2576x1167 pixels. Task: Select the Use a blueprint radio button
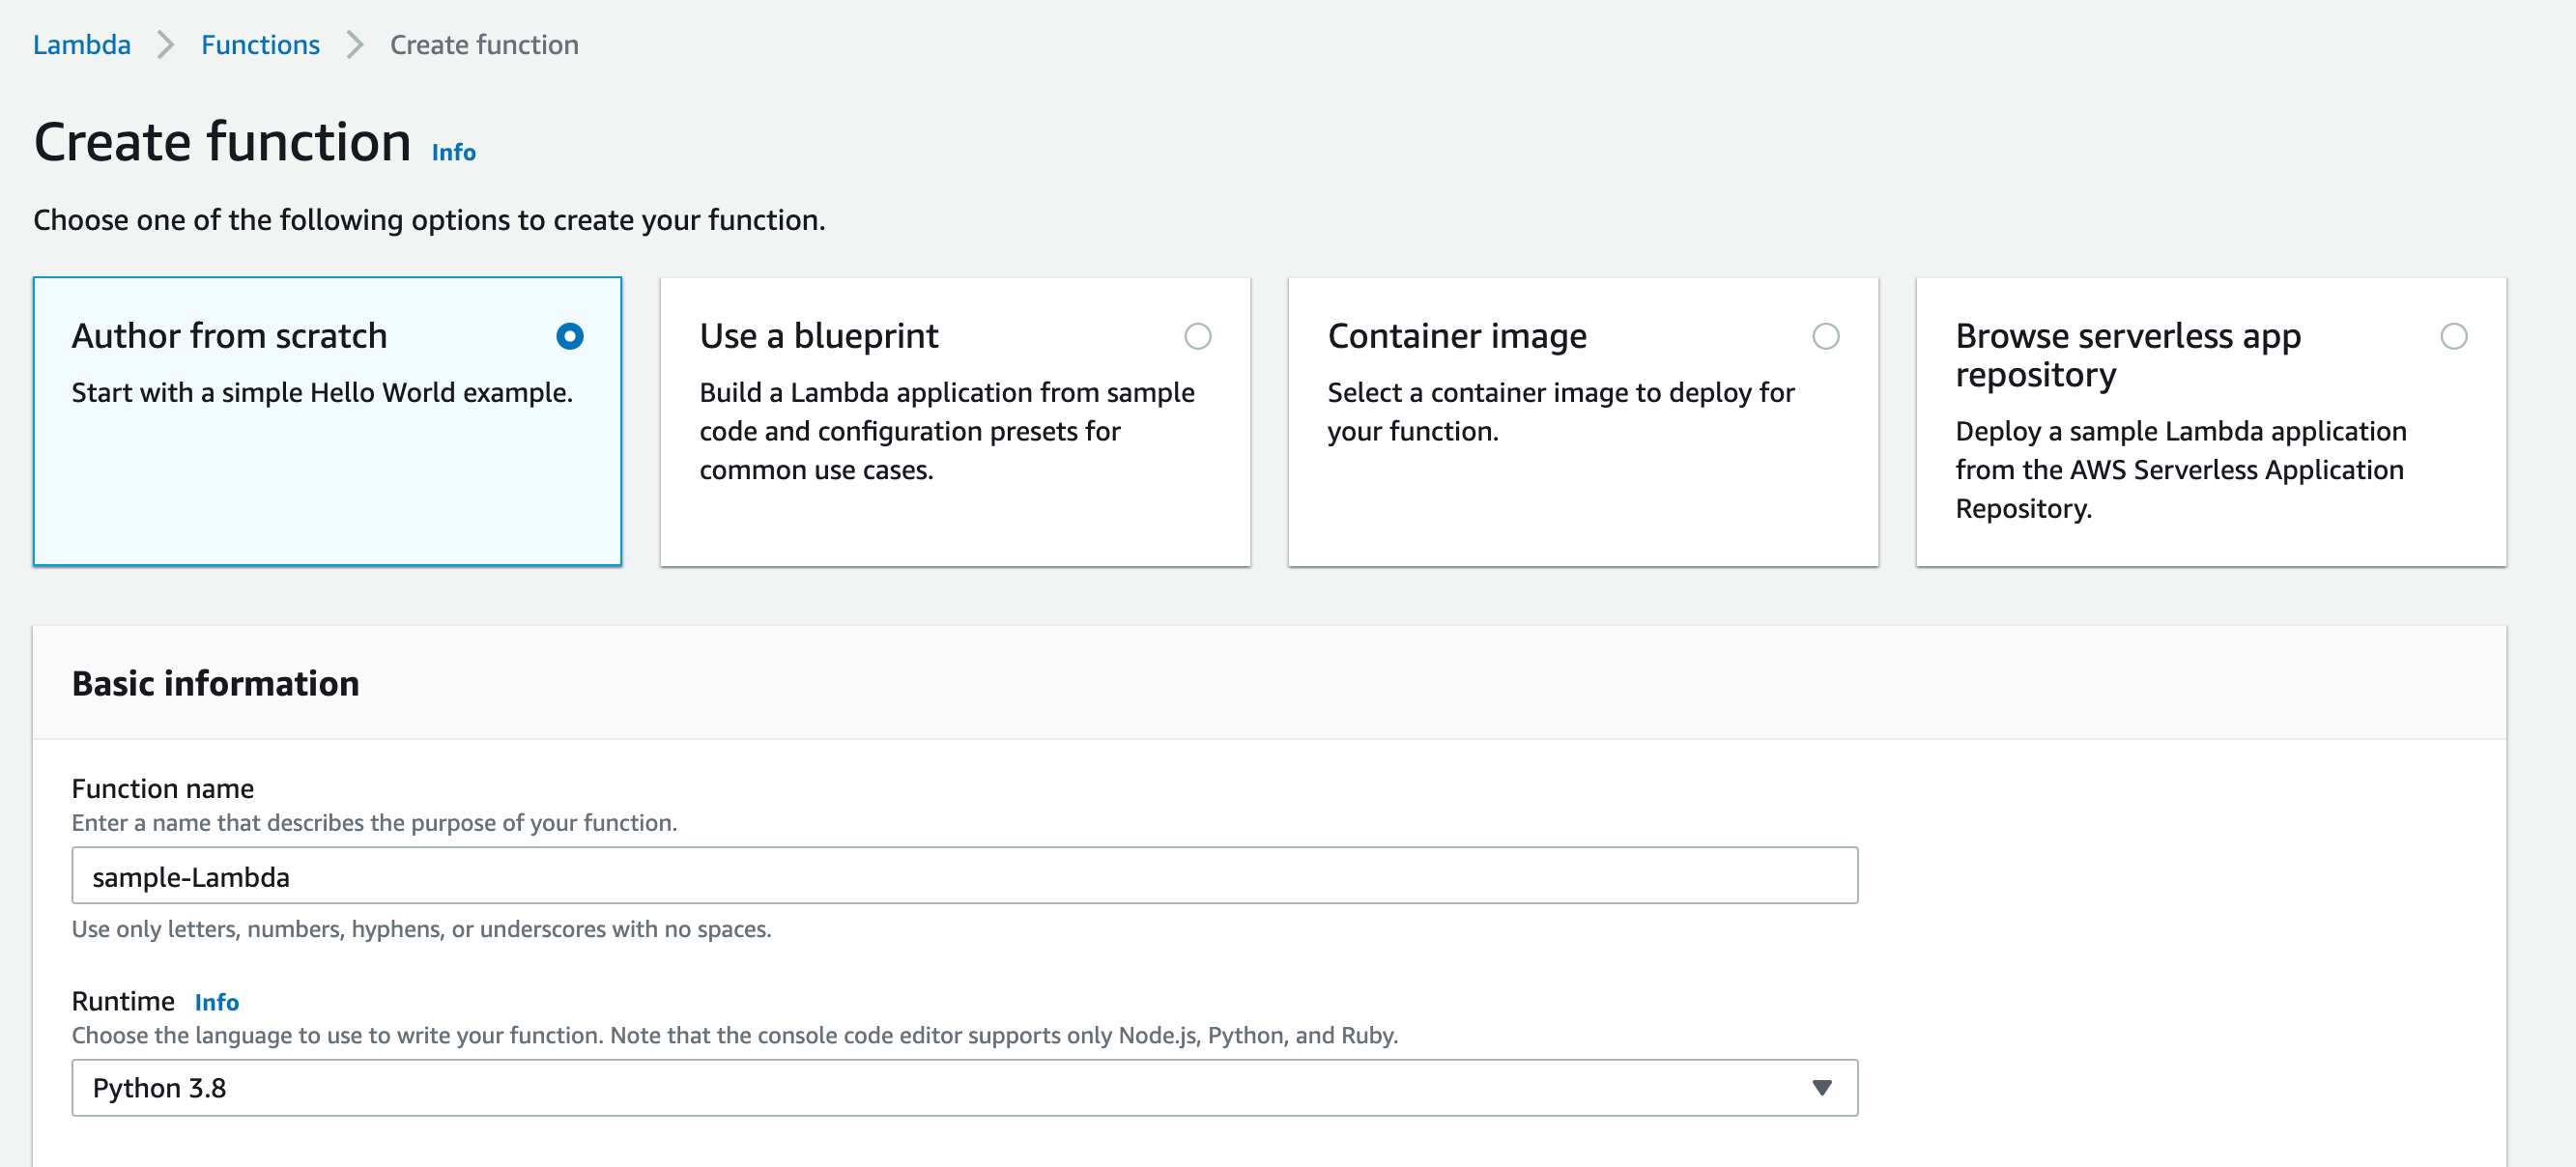[1197, 336]
